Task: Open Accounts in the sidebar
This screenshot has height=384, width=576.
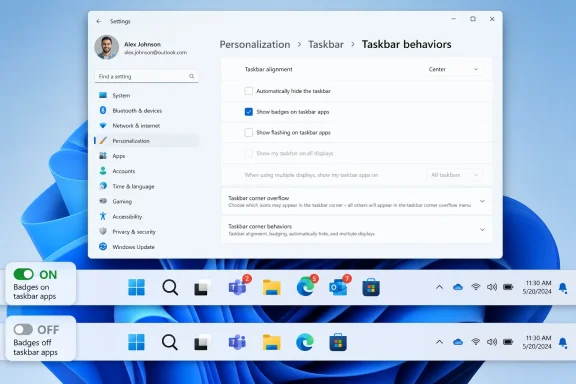Action: coord(147,171)
